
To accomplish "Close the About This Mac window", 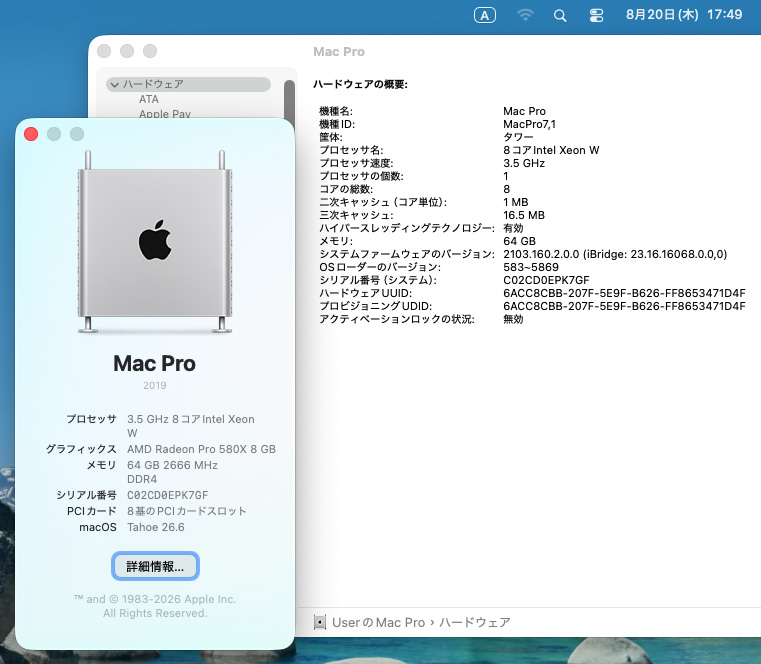I will click(31, 134).
